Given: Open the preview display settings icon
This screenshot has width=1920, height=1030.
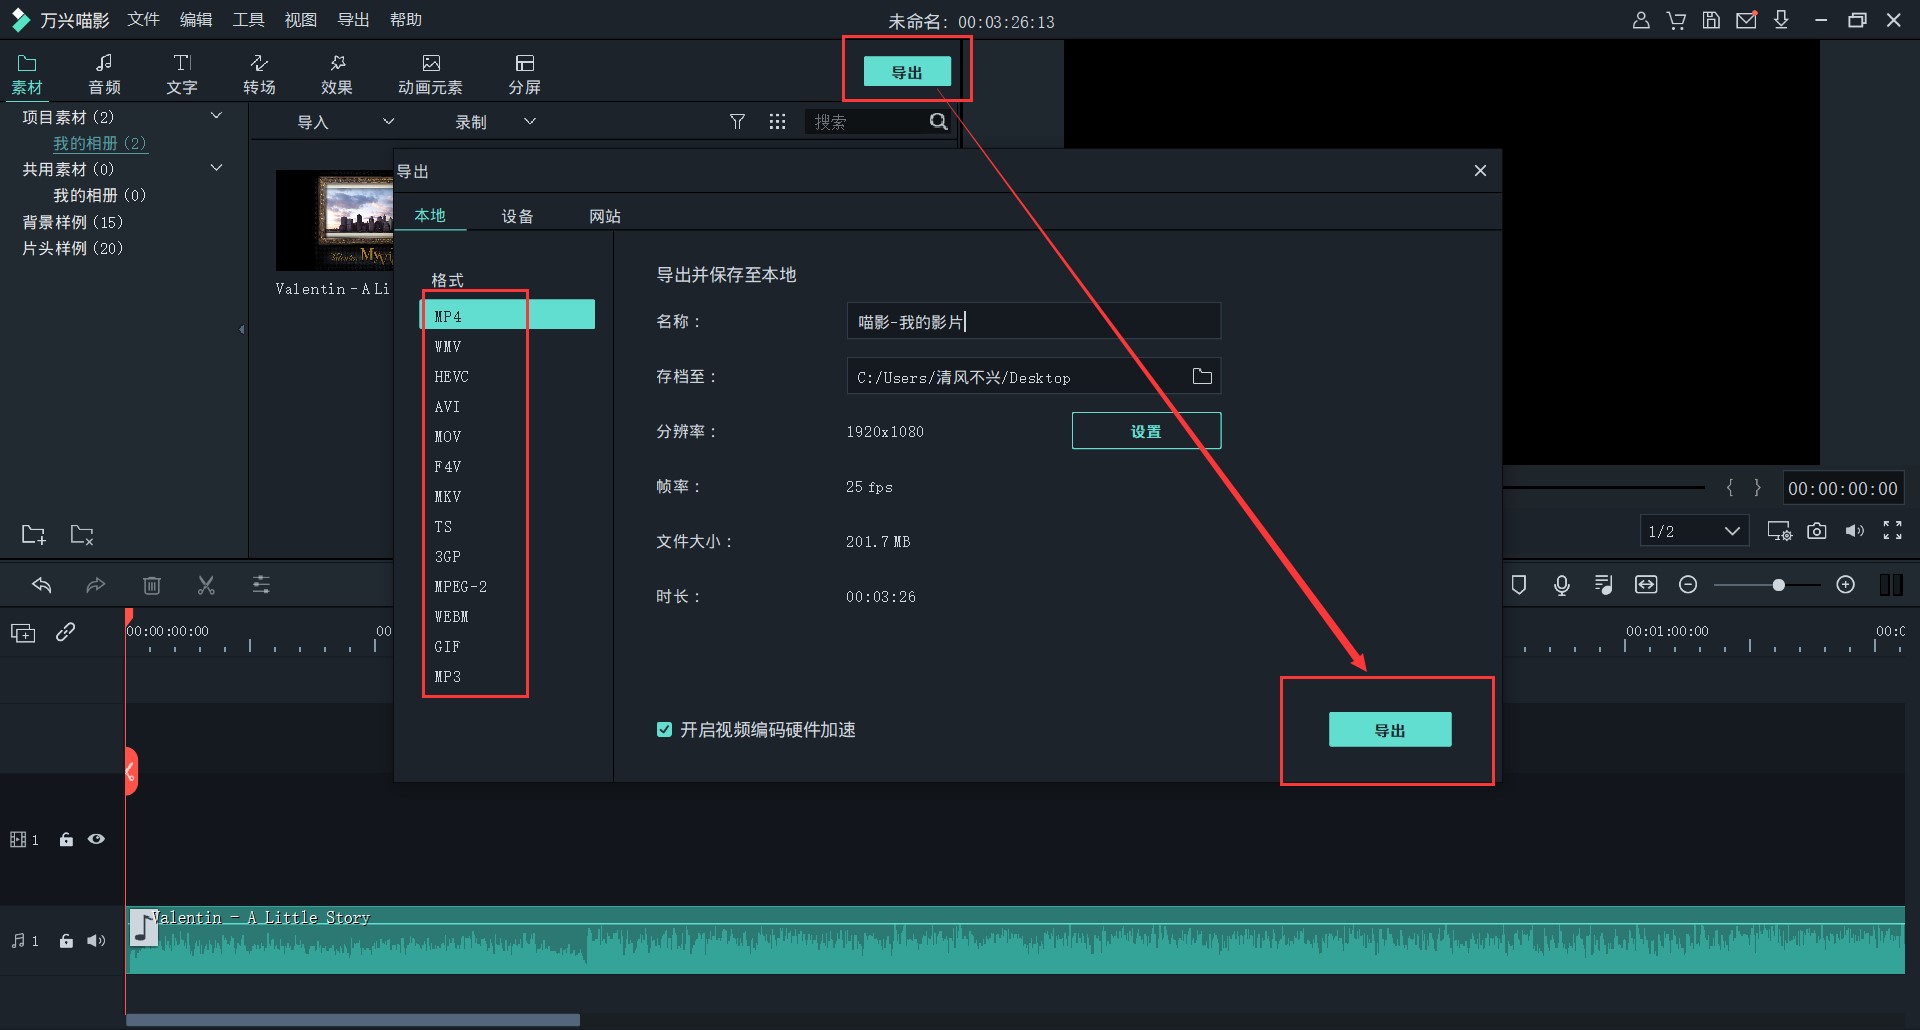Looking at the screenshot, I should coord(1779,531).
